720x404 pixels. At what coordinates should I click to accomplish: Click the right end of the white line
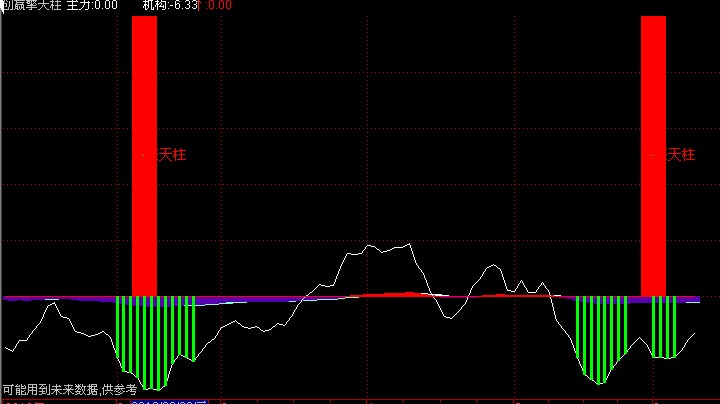(x=694, y=333)
